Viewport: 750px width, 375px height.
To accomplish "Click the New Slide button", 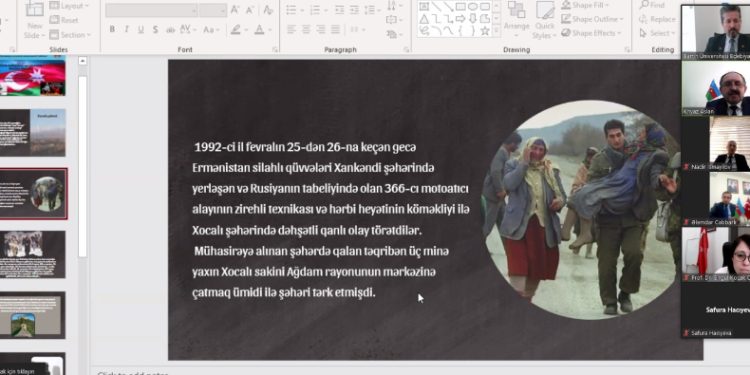I will (x=35, y=20).
